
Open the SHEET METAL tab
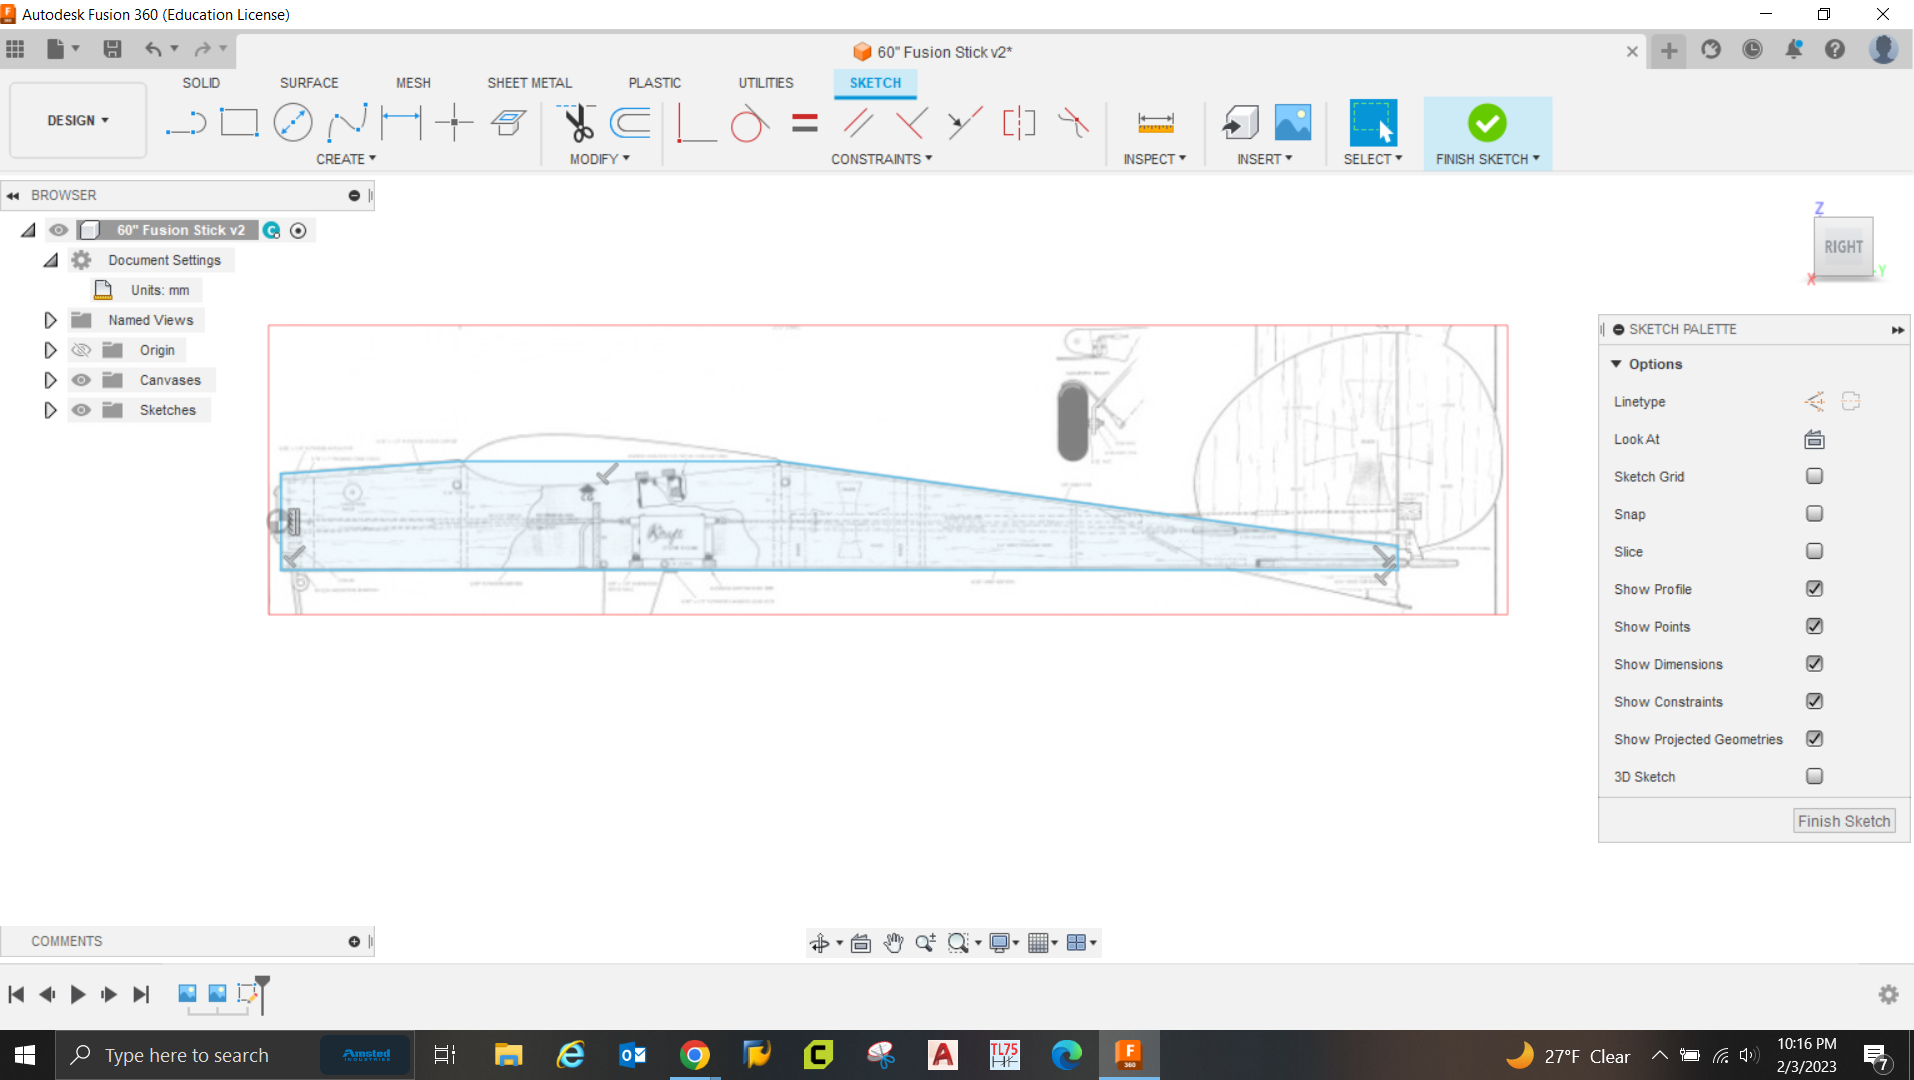529,83
